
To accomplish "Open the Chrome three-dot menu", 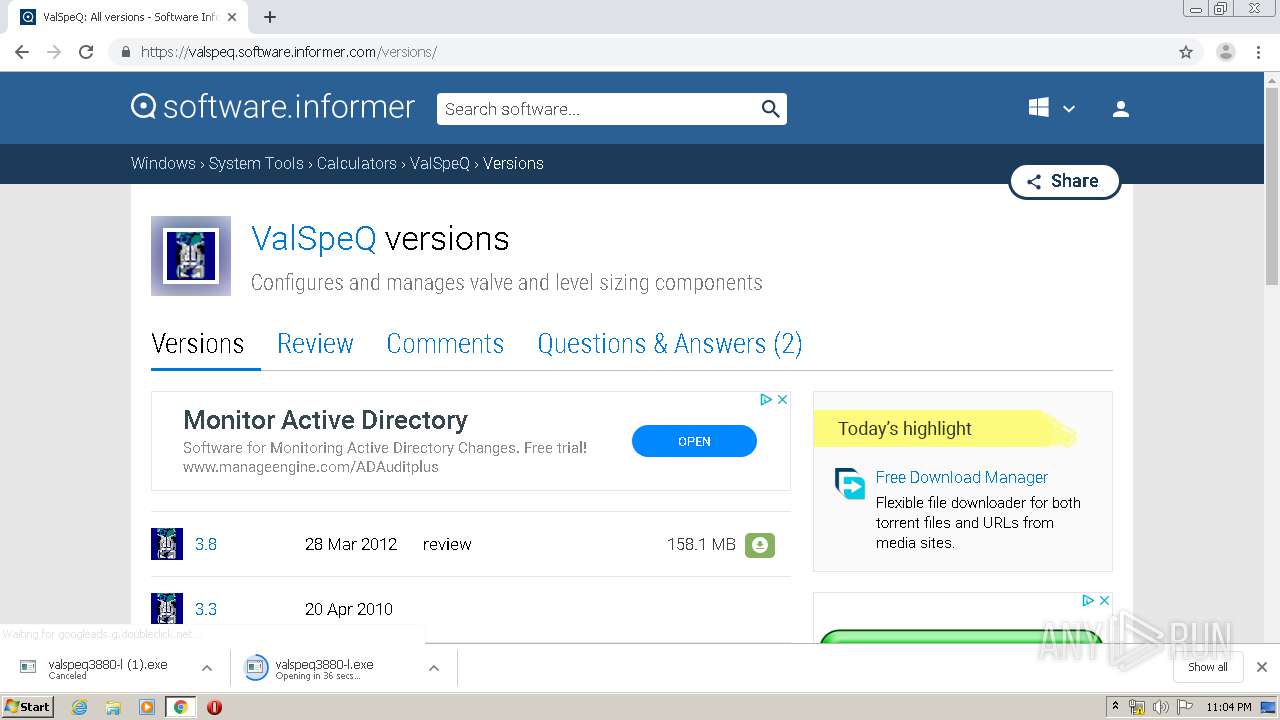I will pyautogui.click(x=1259, y=52).
